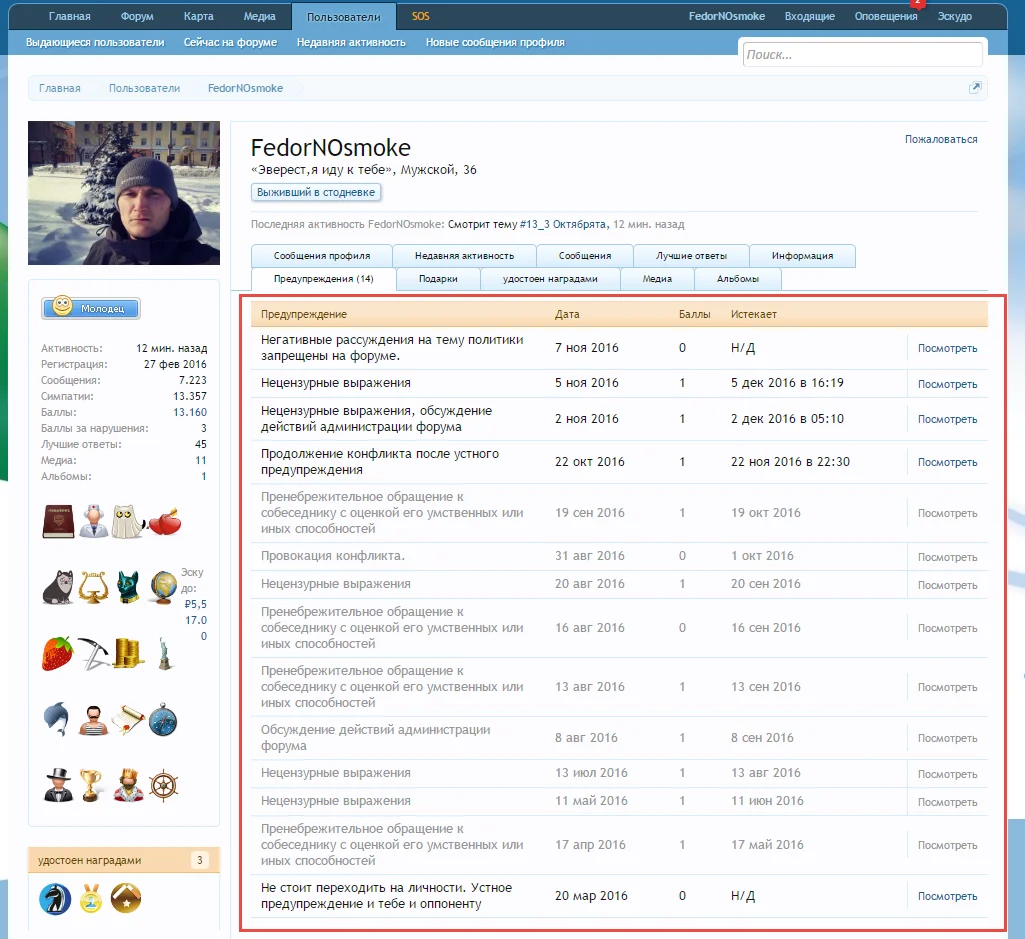Switch to the 'удостоен наградами' tab
The image size is (1025, 939).
pyautogui.click(x=550, y=279)
